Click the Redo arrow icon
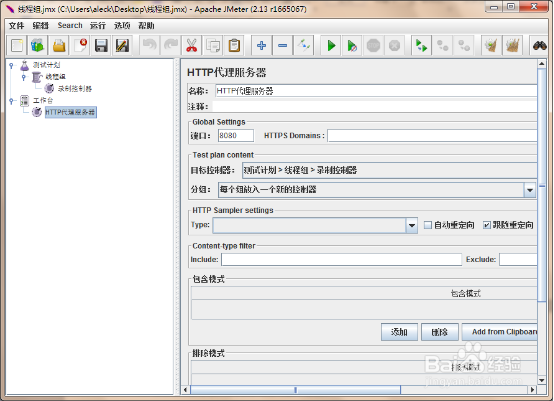 coord(171,46)
